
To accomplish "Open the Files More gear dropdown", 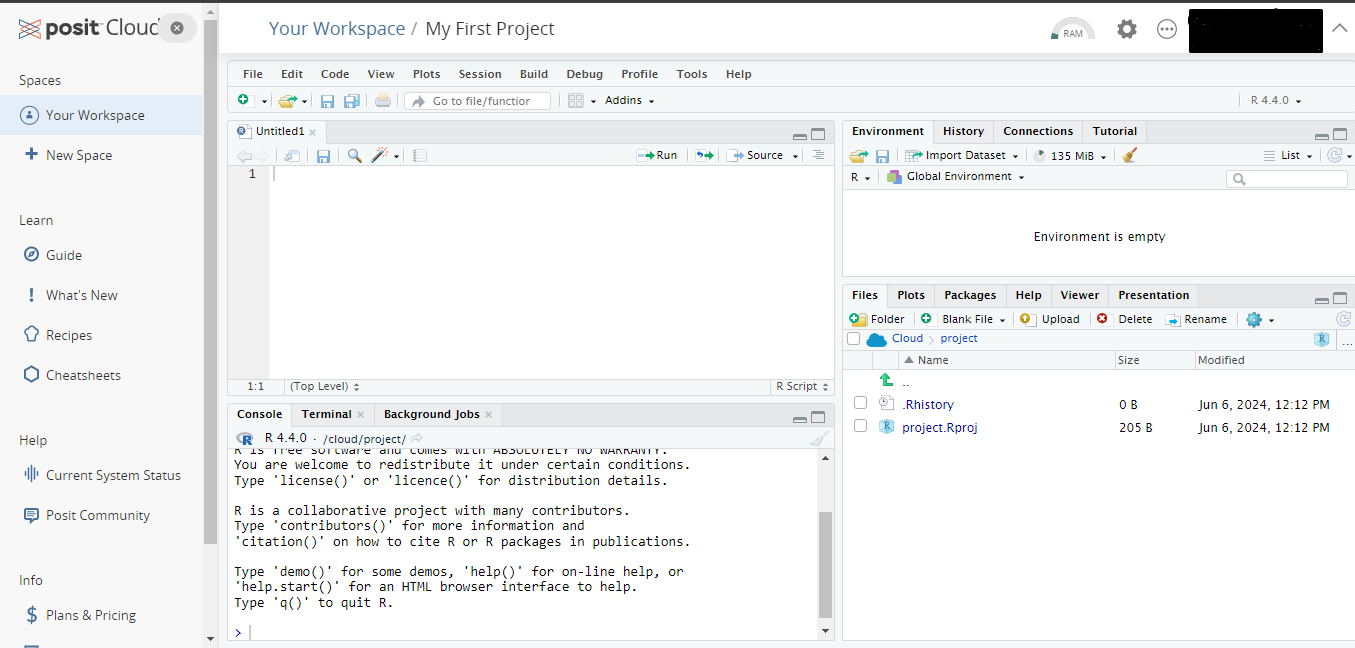I will 1260,319.
